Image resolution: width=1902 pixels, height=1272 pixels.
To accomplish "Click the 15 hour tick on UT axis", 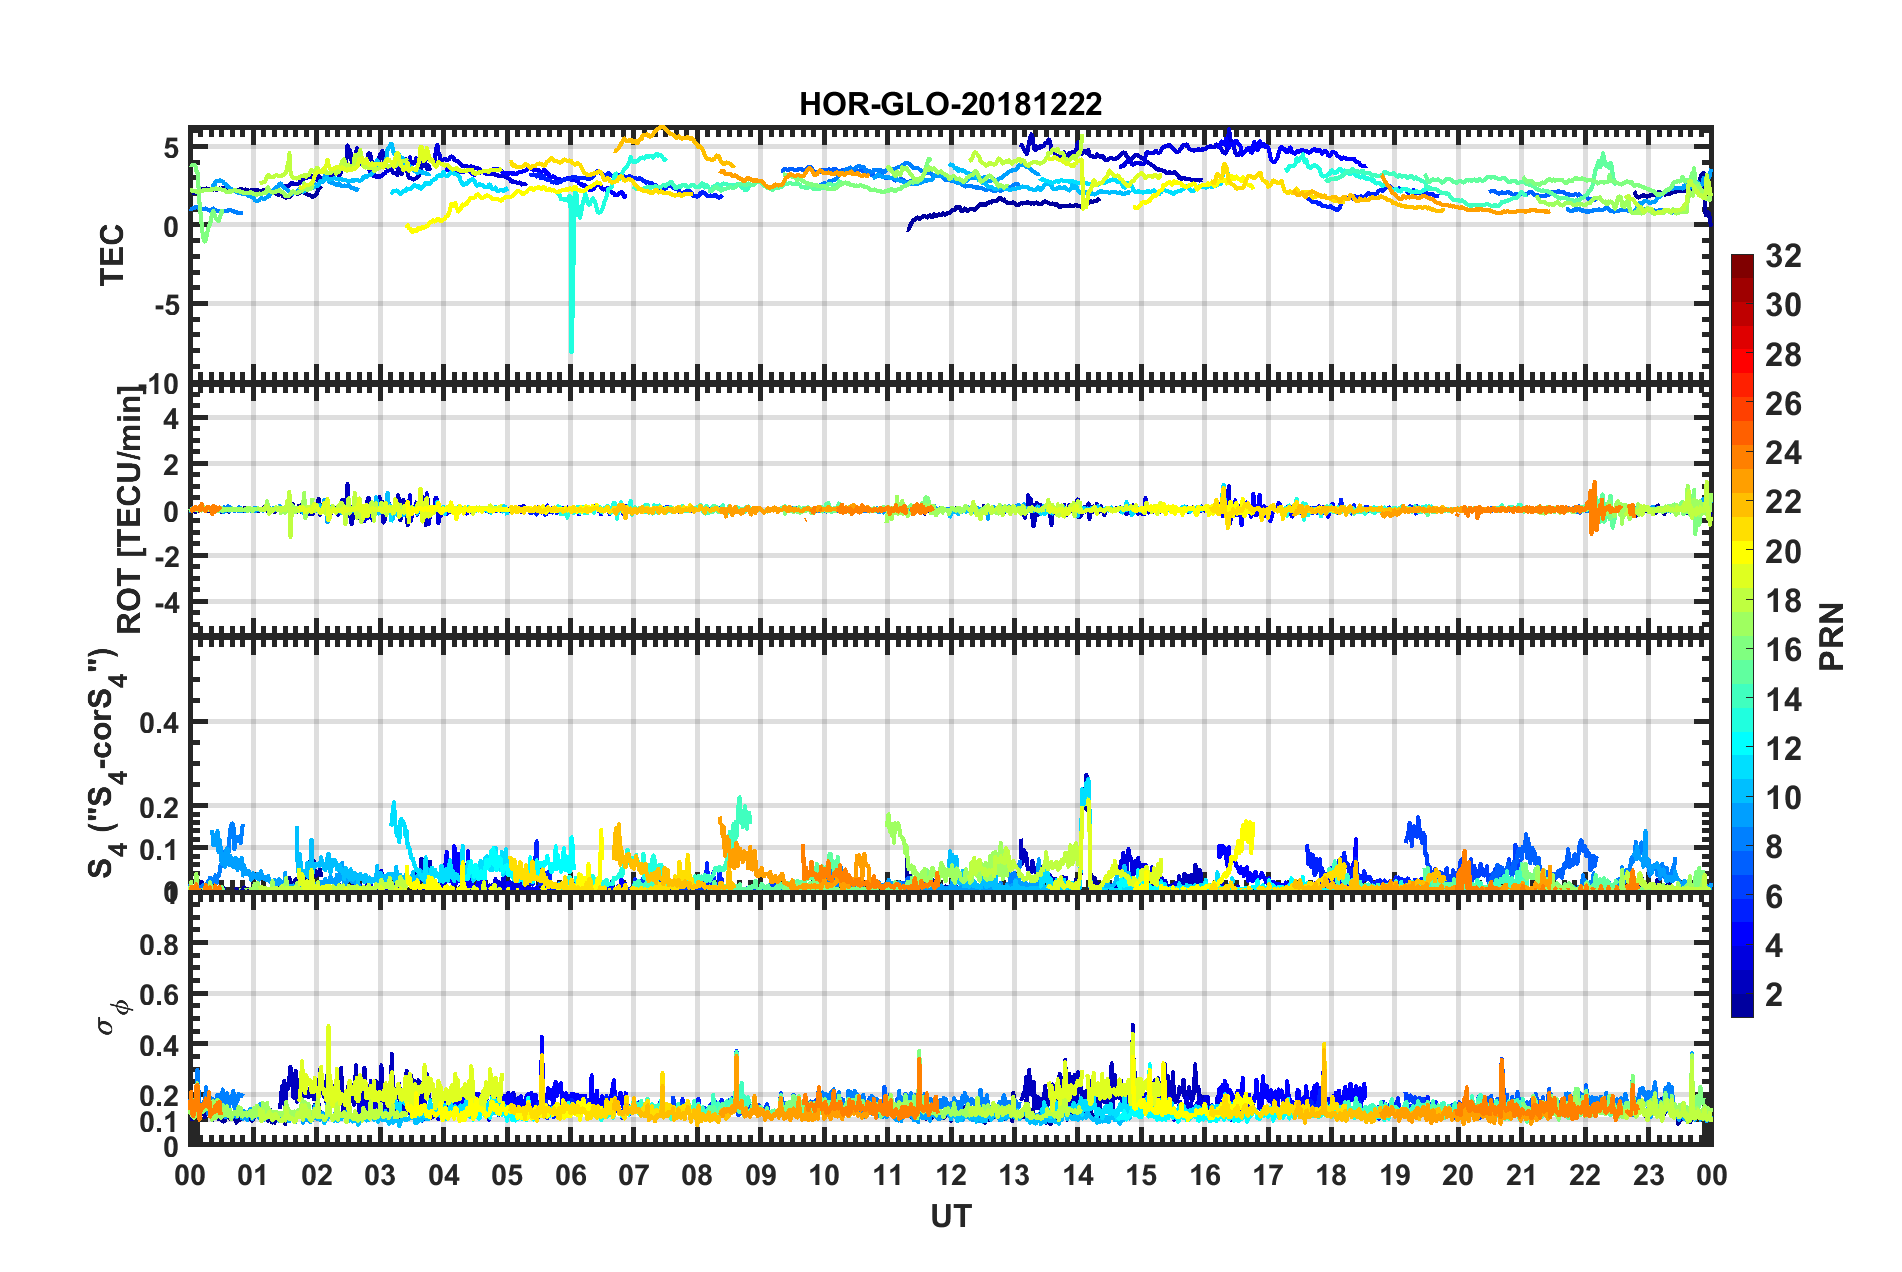I will coord(1141,1176).
